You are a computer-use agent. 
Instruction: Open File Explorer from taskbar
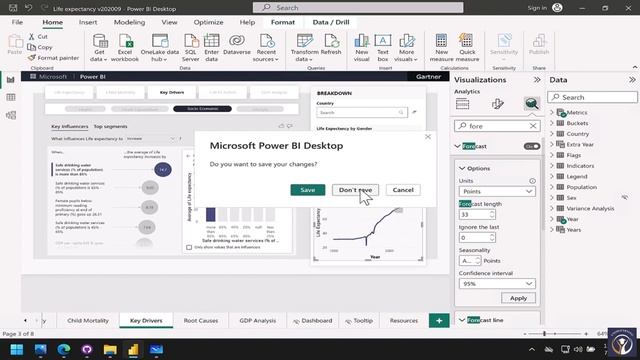coord(110,349)
